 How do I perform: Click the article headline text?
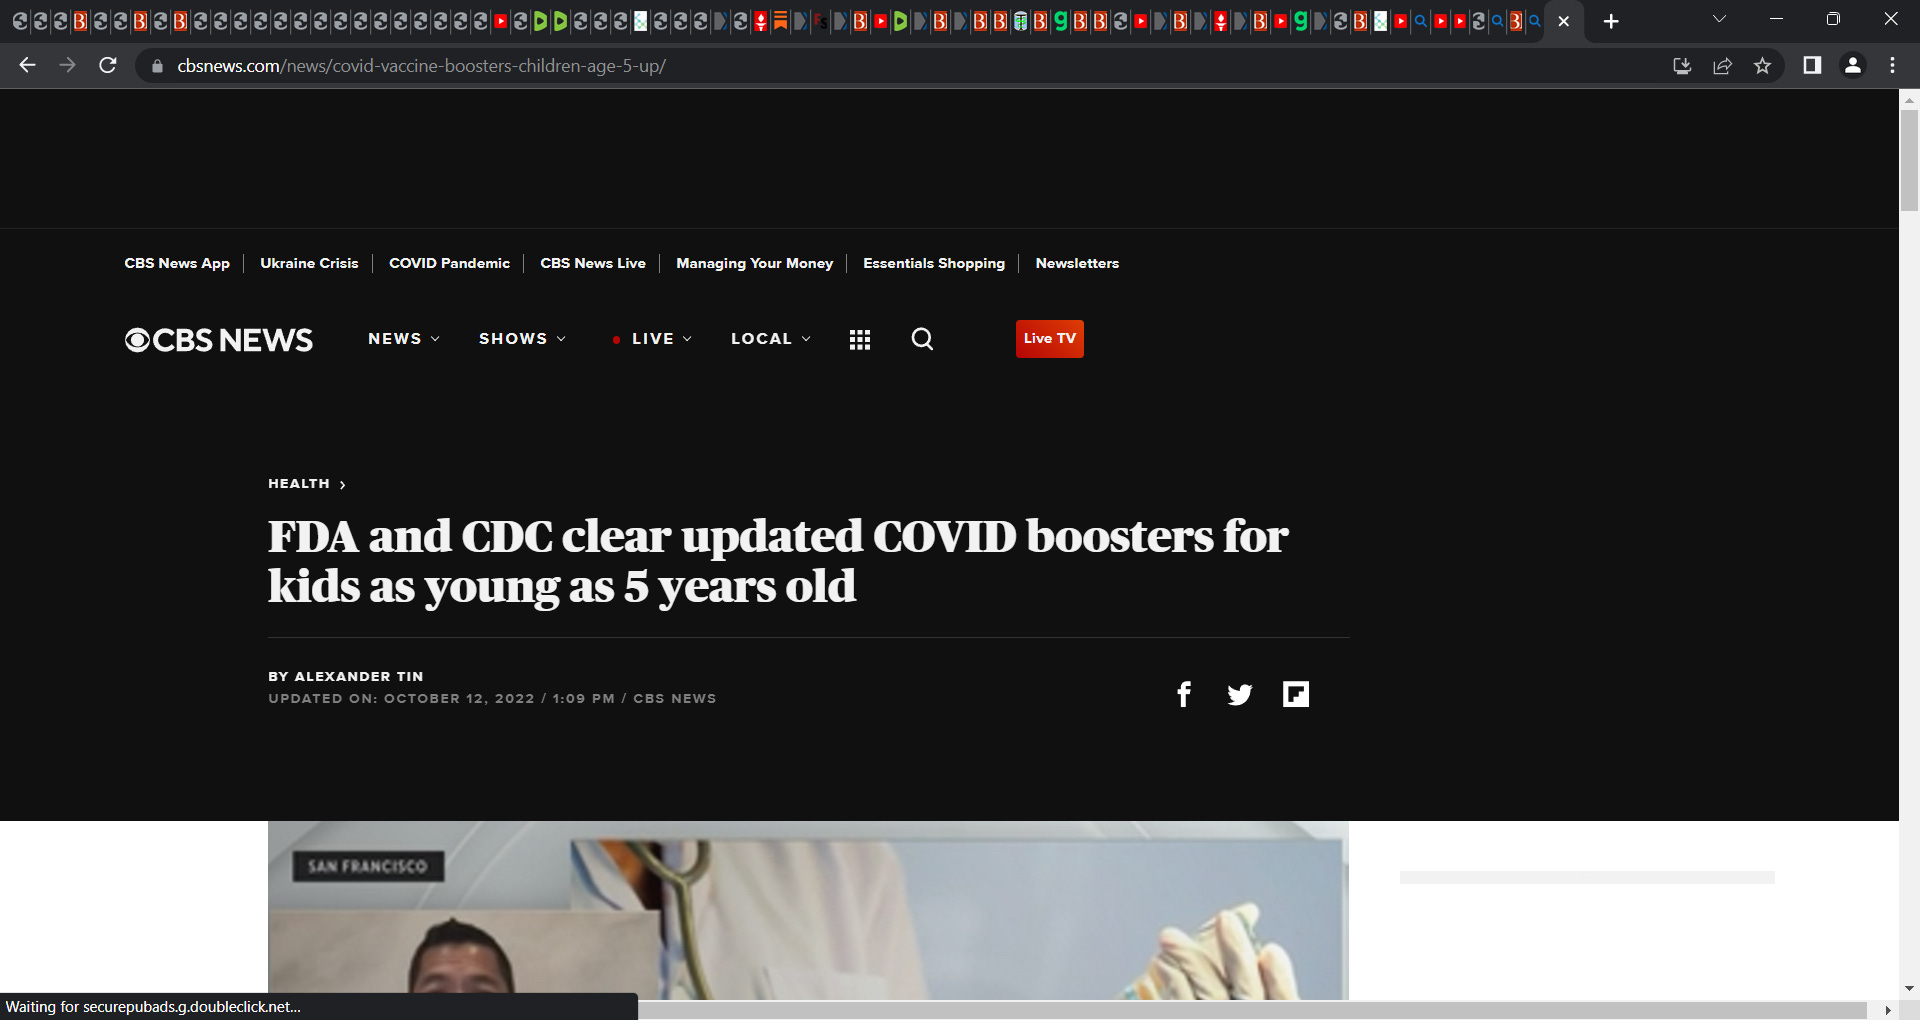tap(778, 561)
